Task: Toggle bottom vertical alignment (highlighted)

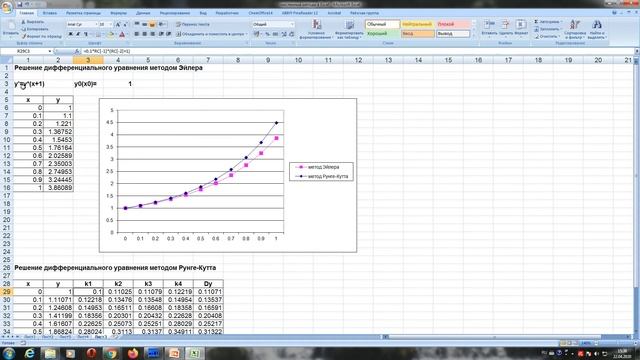Action: [x=152, y=24]
